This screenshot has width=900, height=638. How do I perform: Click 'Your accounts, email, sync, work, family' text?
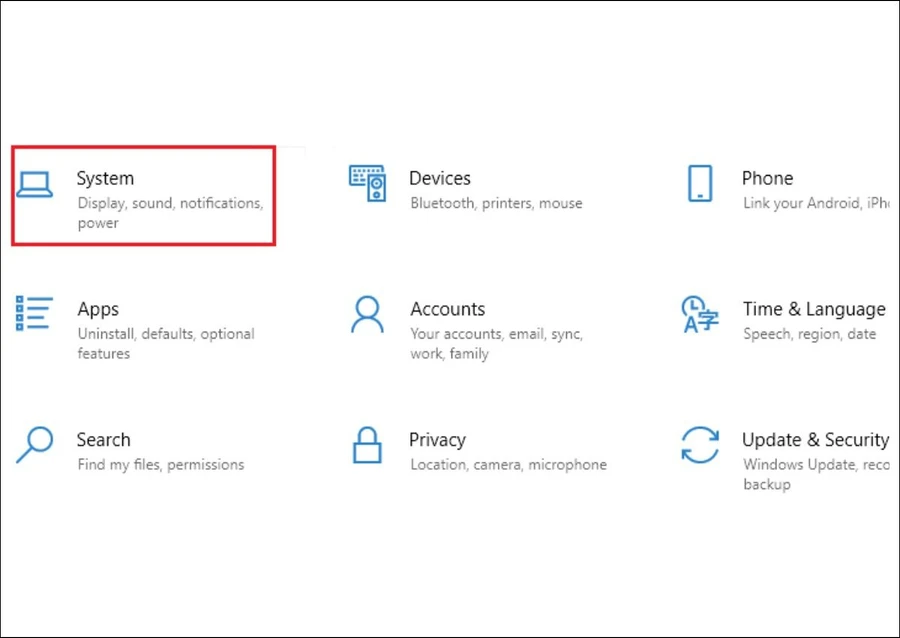coord(496,344)
